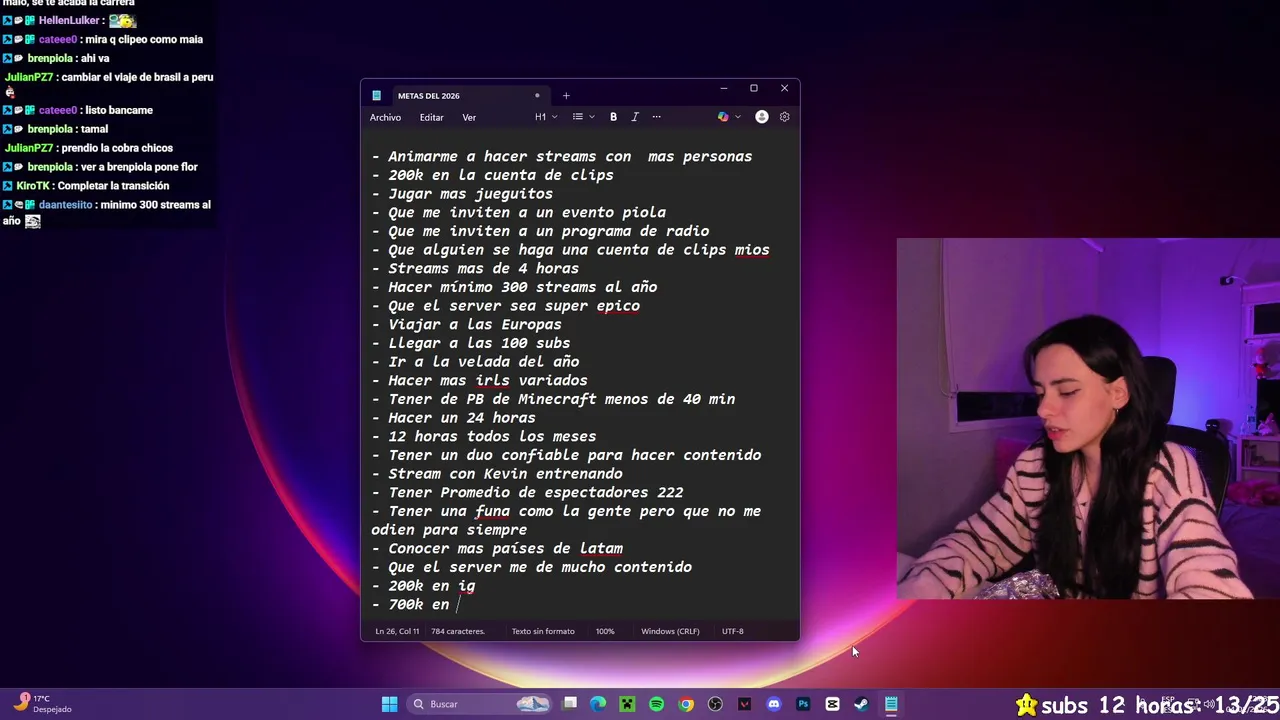Screen dimensions: 1280x720
Task: Click the line '12 horas todos los meses'
Action: [483, 437]
